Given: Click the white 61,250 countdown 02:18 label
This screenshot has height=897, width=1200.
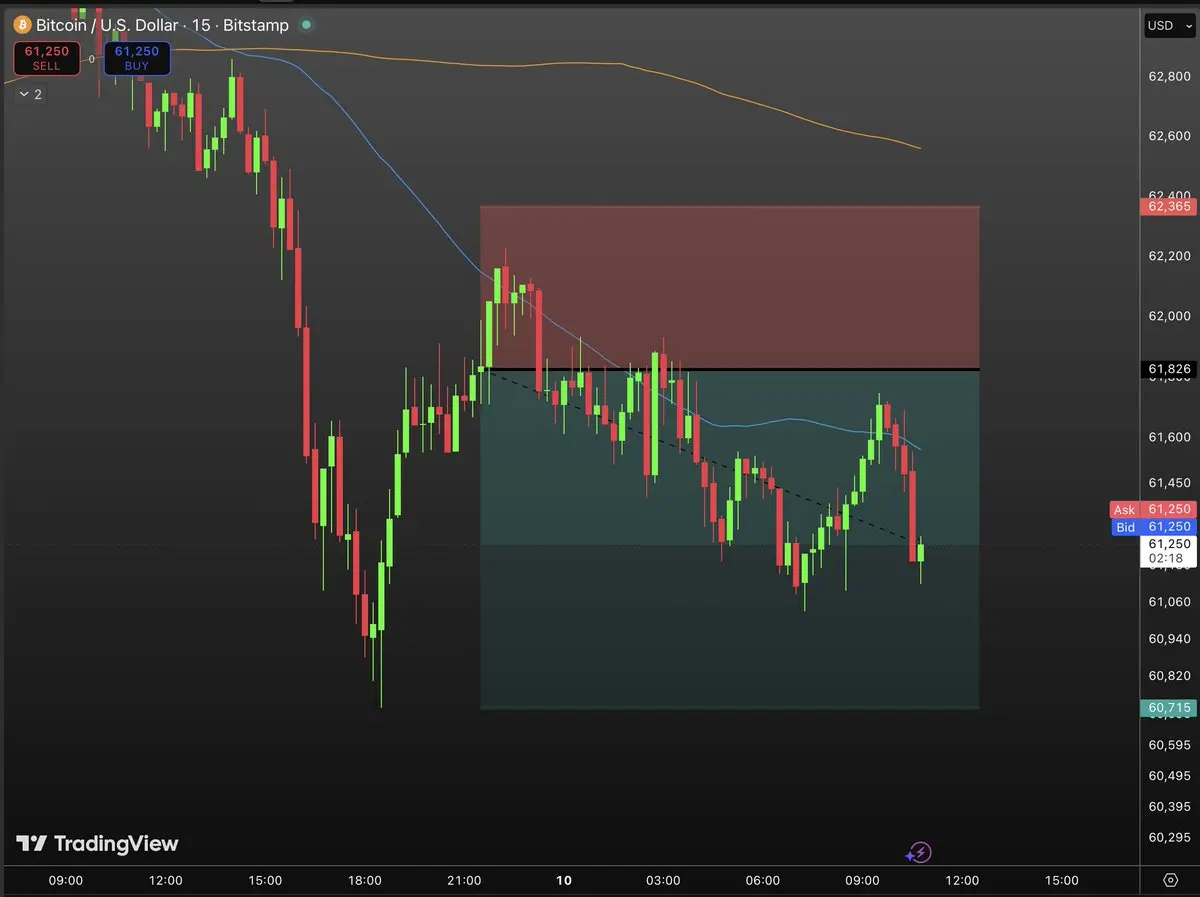Looking at the screenshot, I should [1168, 551].
